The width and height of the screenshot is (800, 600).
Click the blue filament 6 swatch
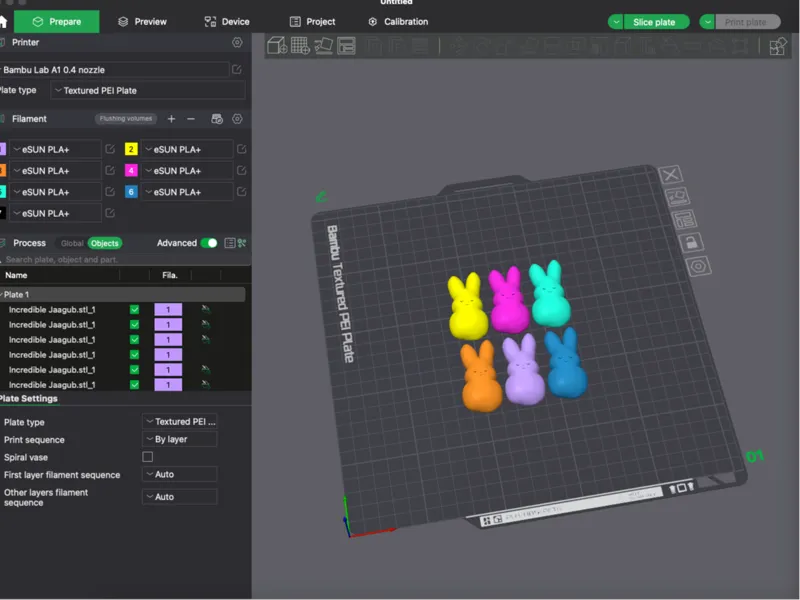click(x=131, y=192)
